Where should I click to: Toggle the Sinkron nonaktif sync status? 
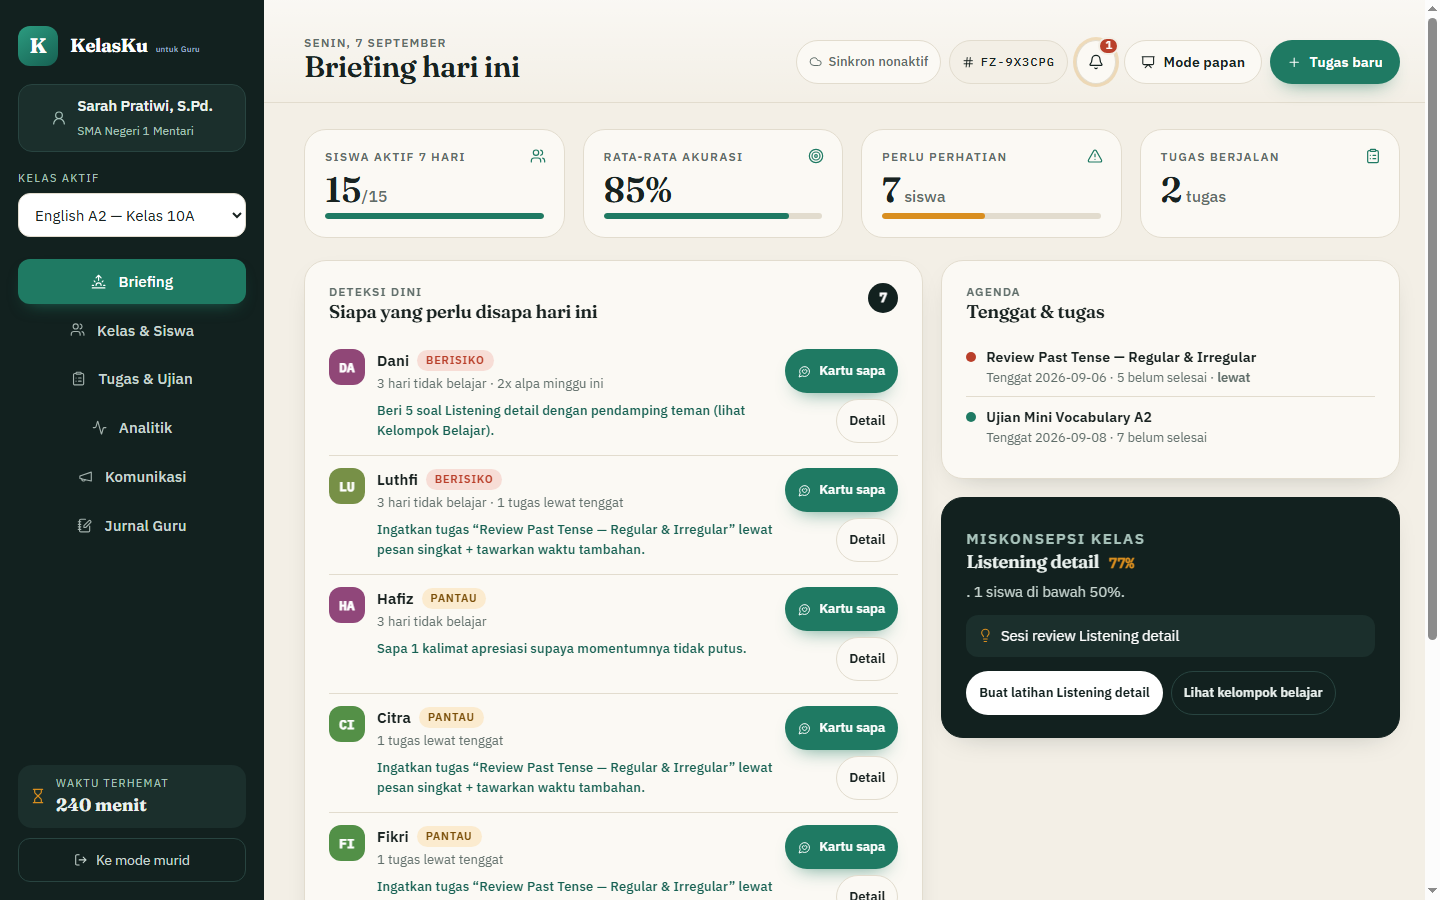click(869, 62)
